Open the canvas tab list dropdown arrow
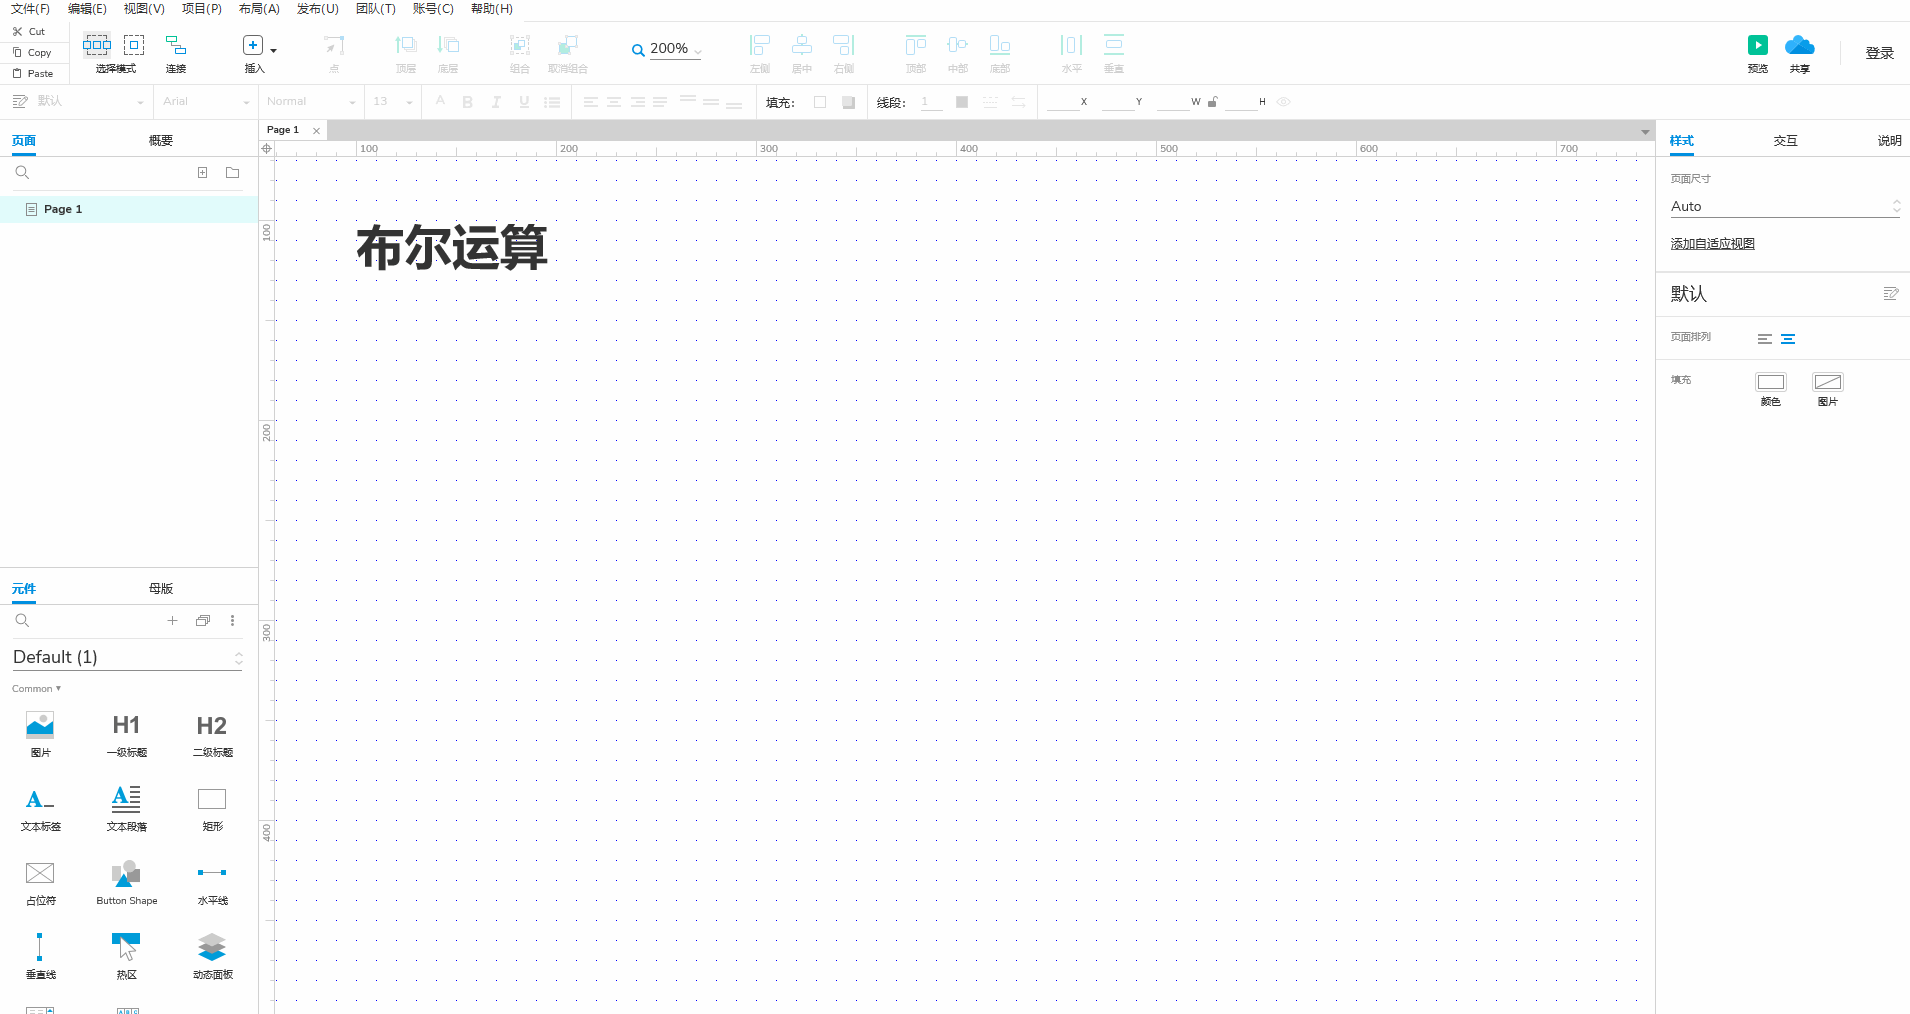Viewport: 1910px width, 1014px height. 1645,132
